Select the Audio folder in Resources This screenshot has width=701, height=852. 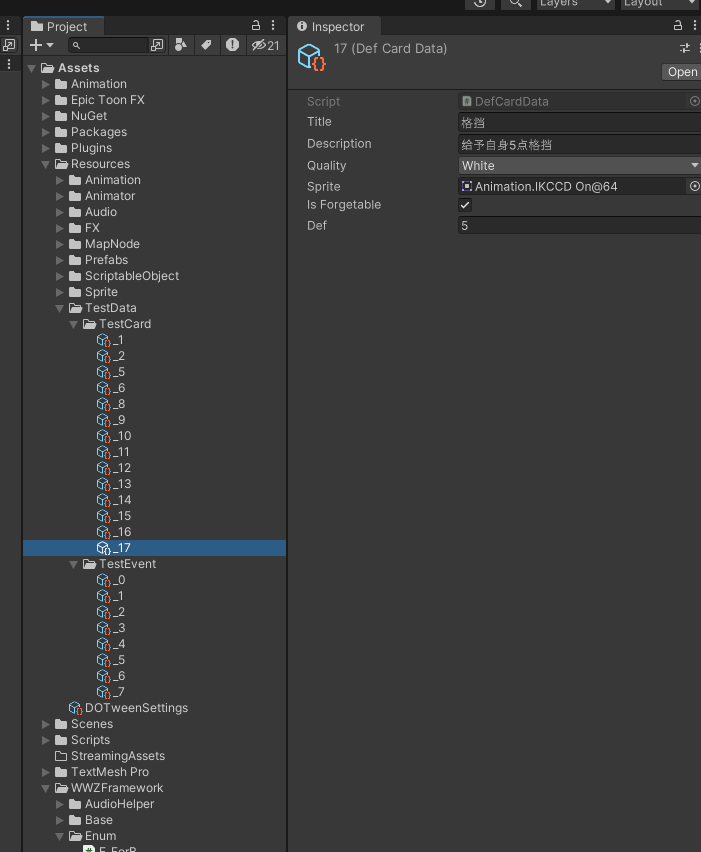coord(93,212)
